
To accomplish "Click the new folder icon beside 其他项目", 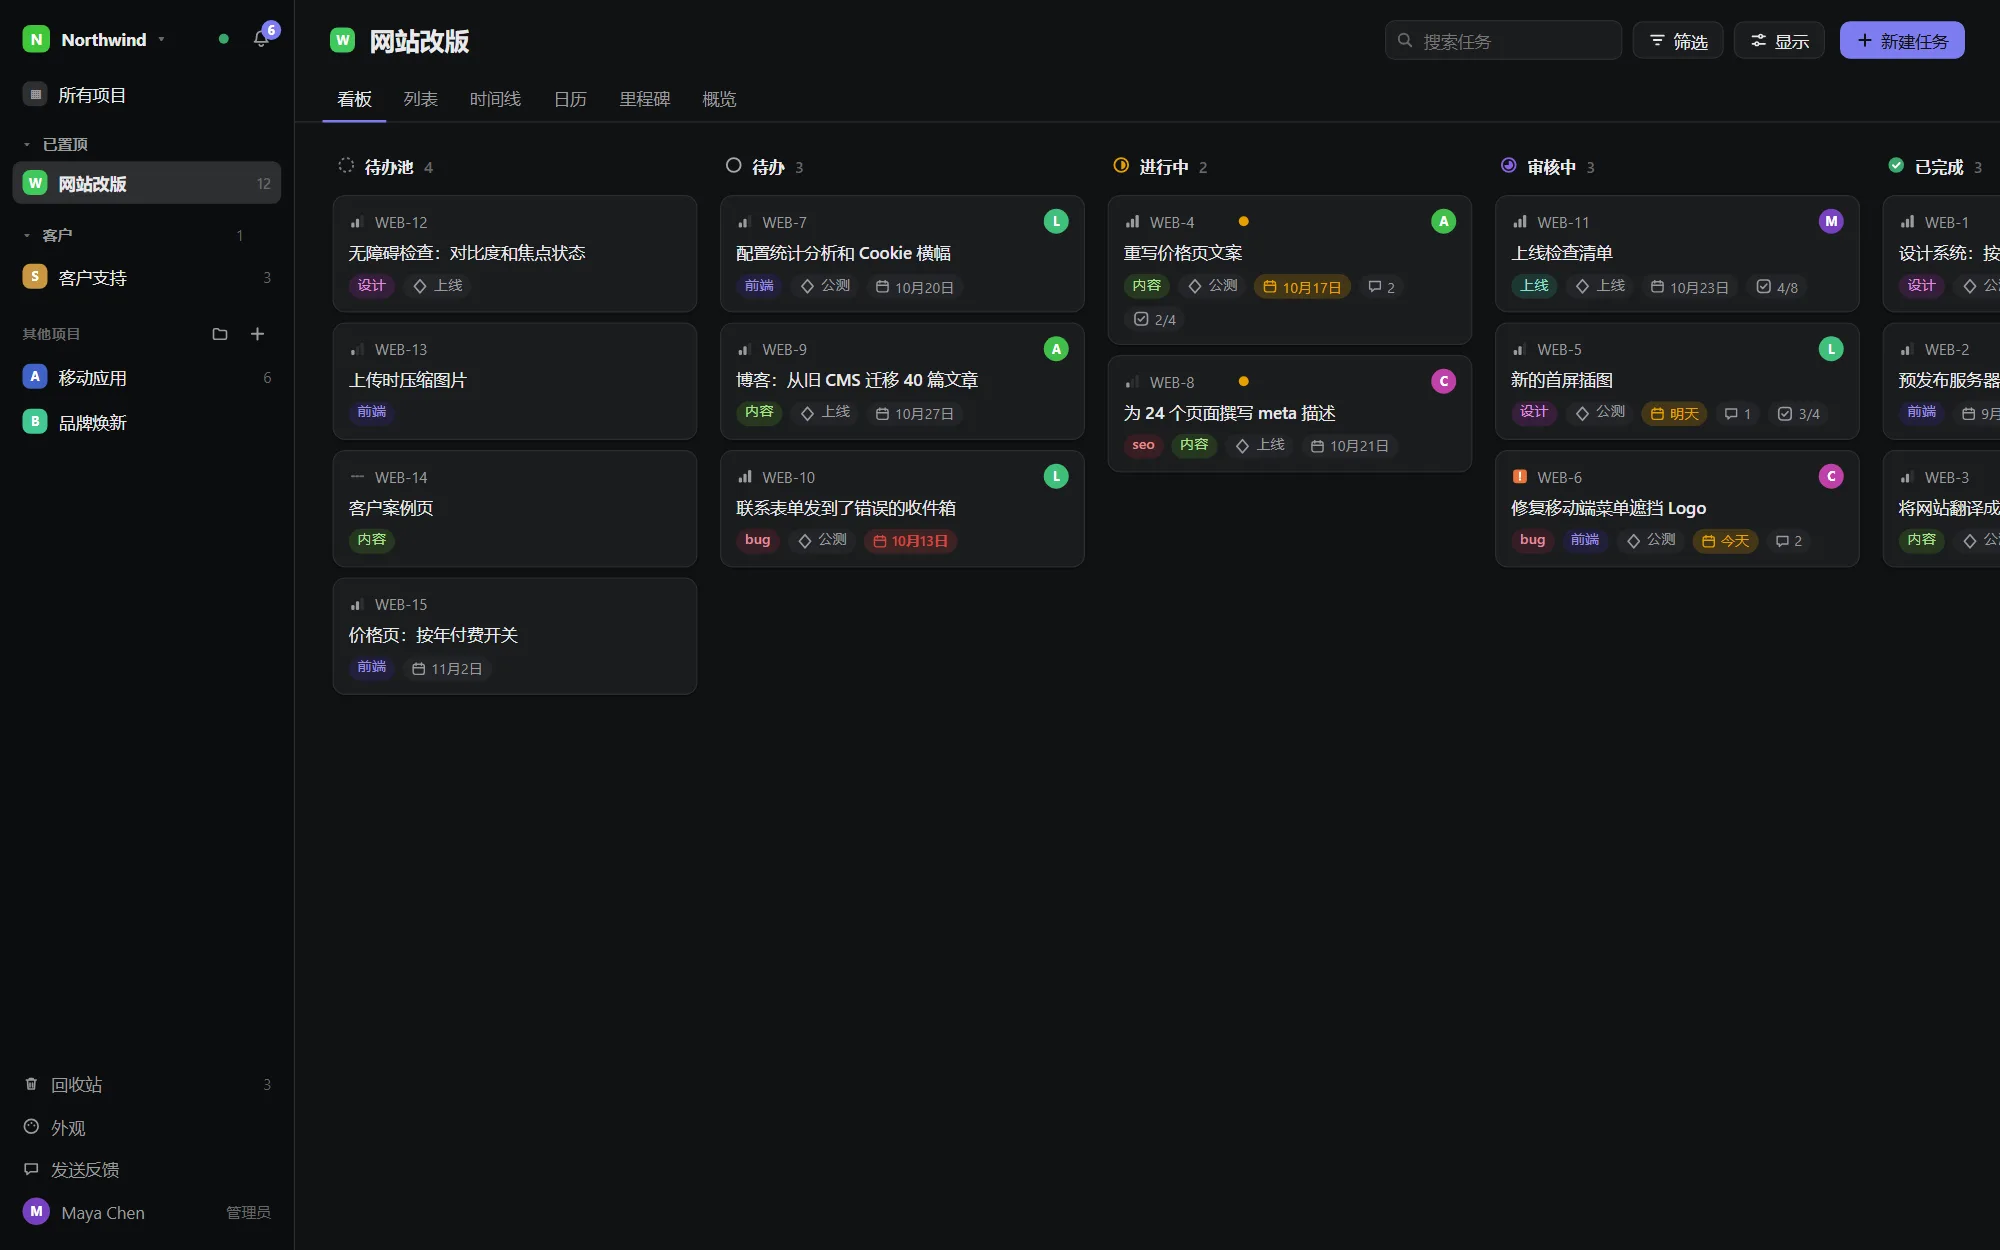I will click(220, 334).
